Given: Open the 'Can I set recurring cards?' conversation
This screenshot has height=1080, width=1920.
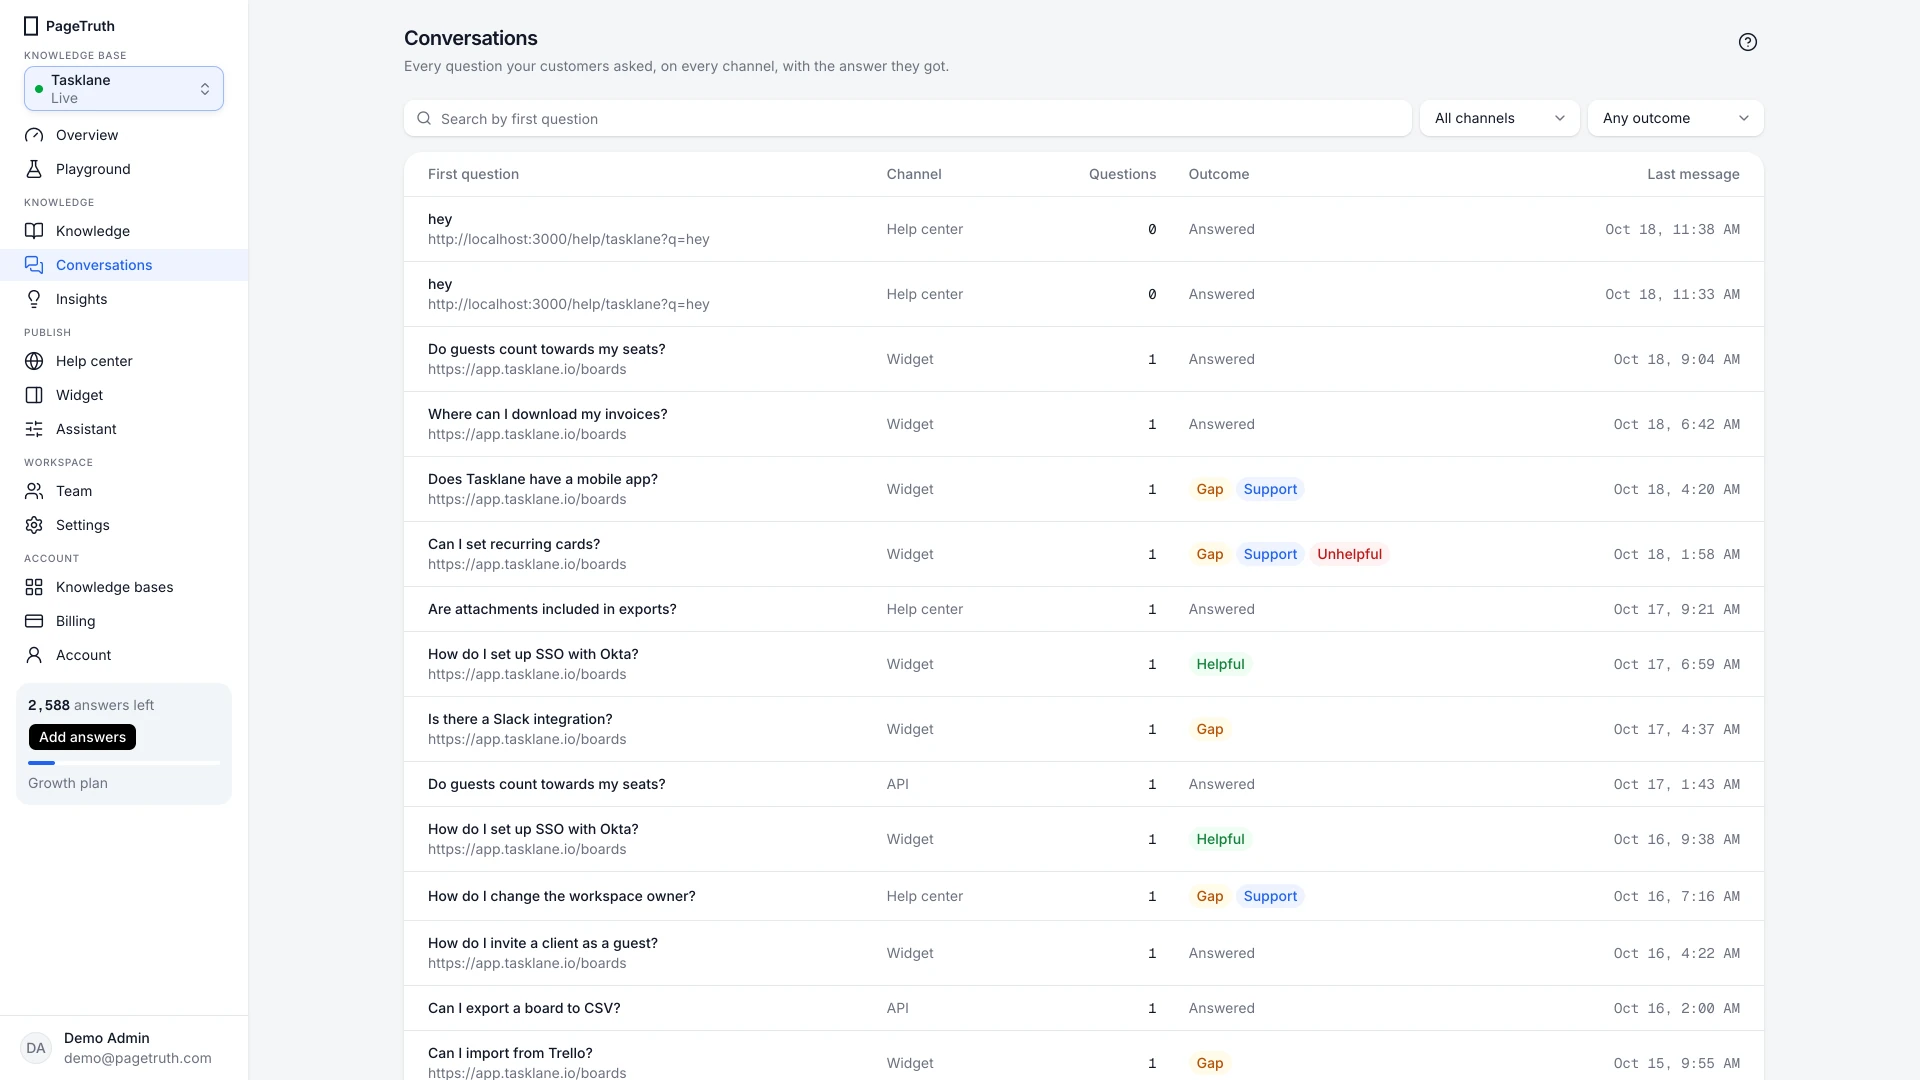Looking at the screenshot, I should 1083,554.
